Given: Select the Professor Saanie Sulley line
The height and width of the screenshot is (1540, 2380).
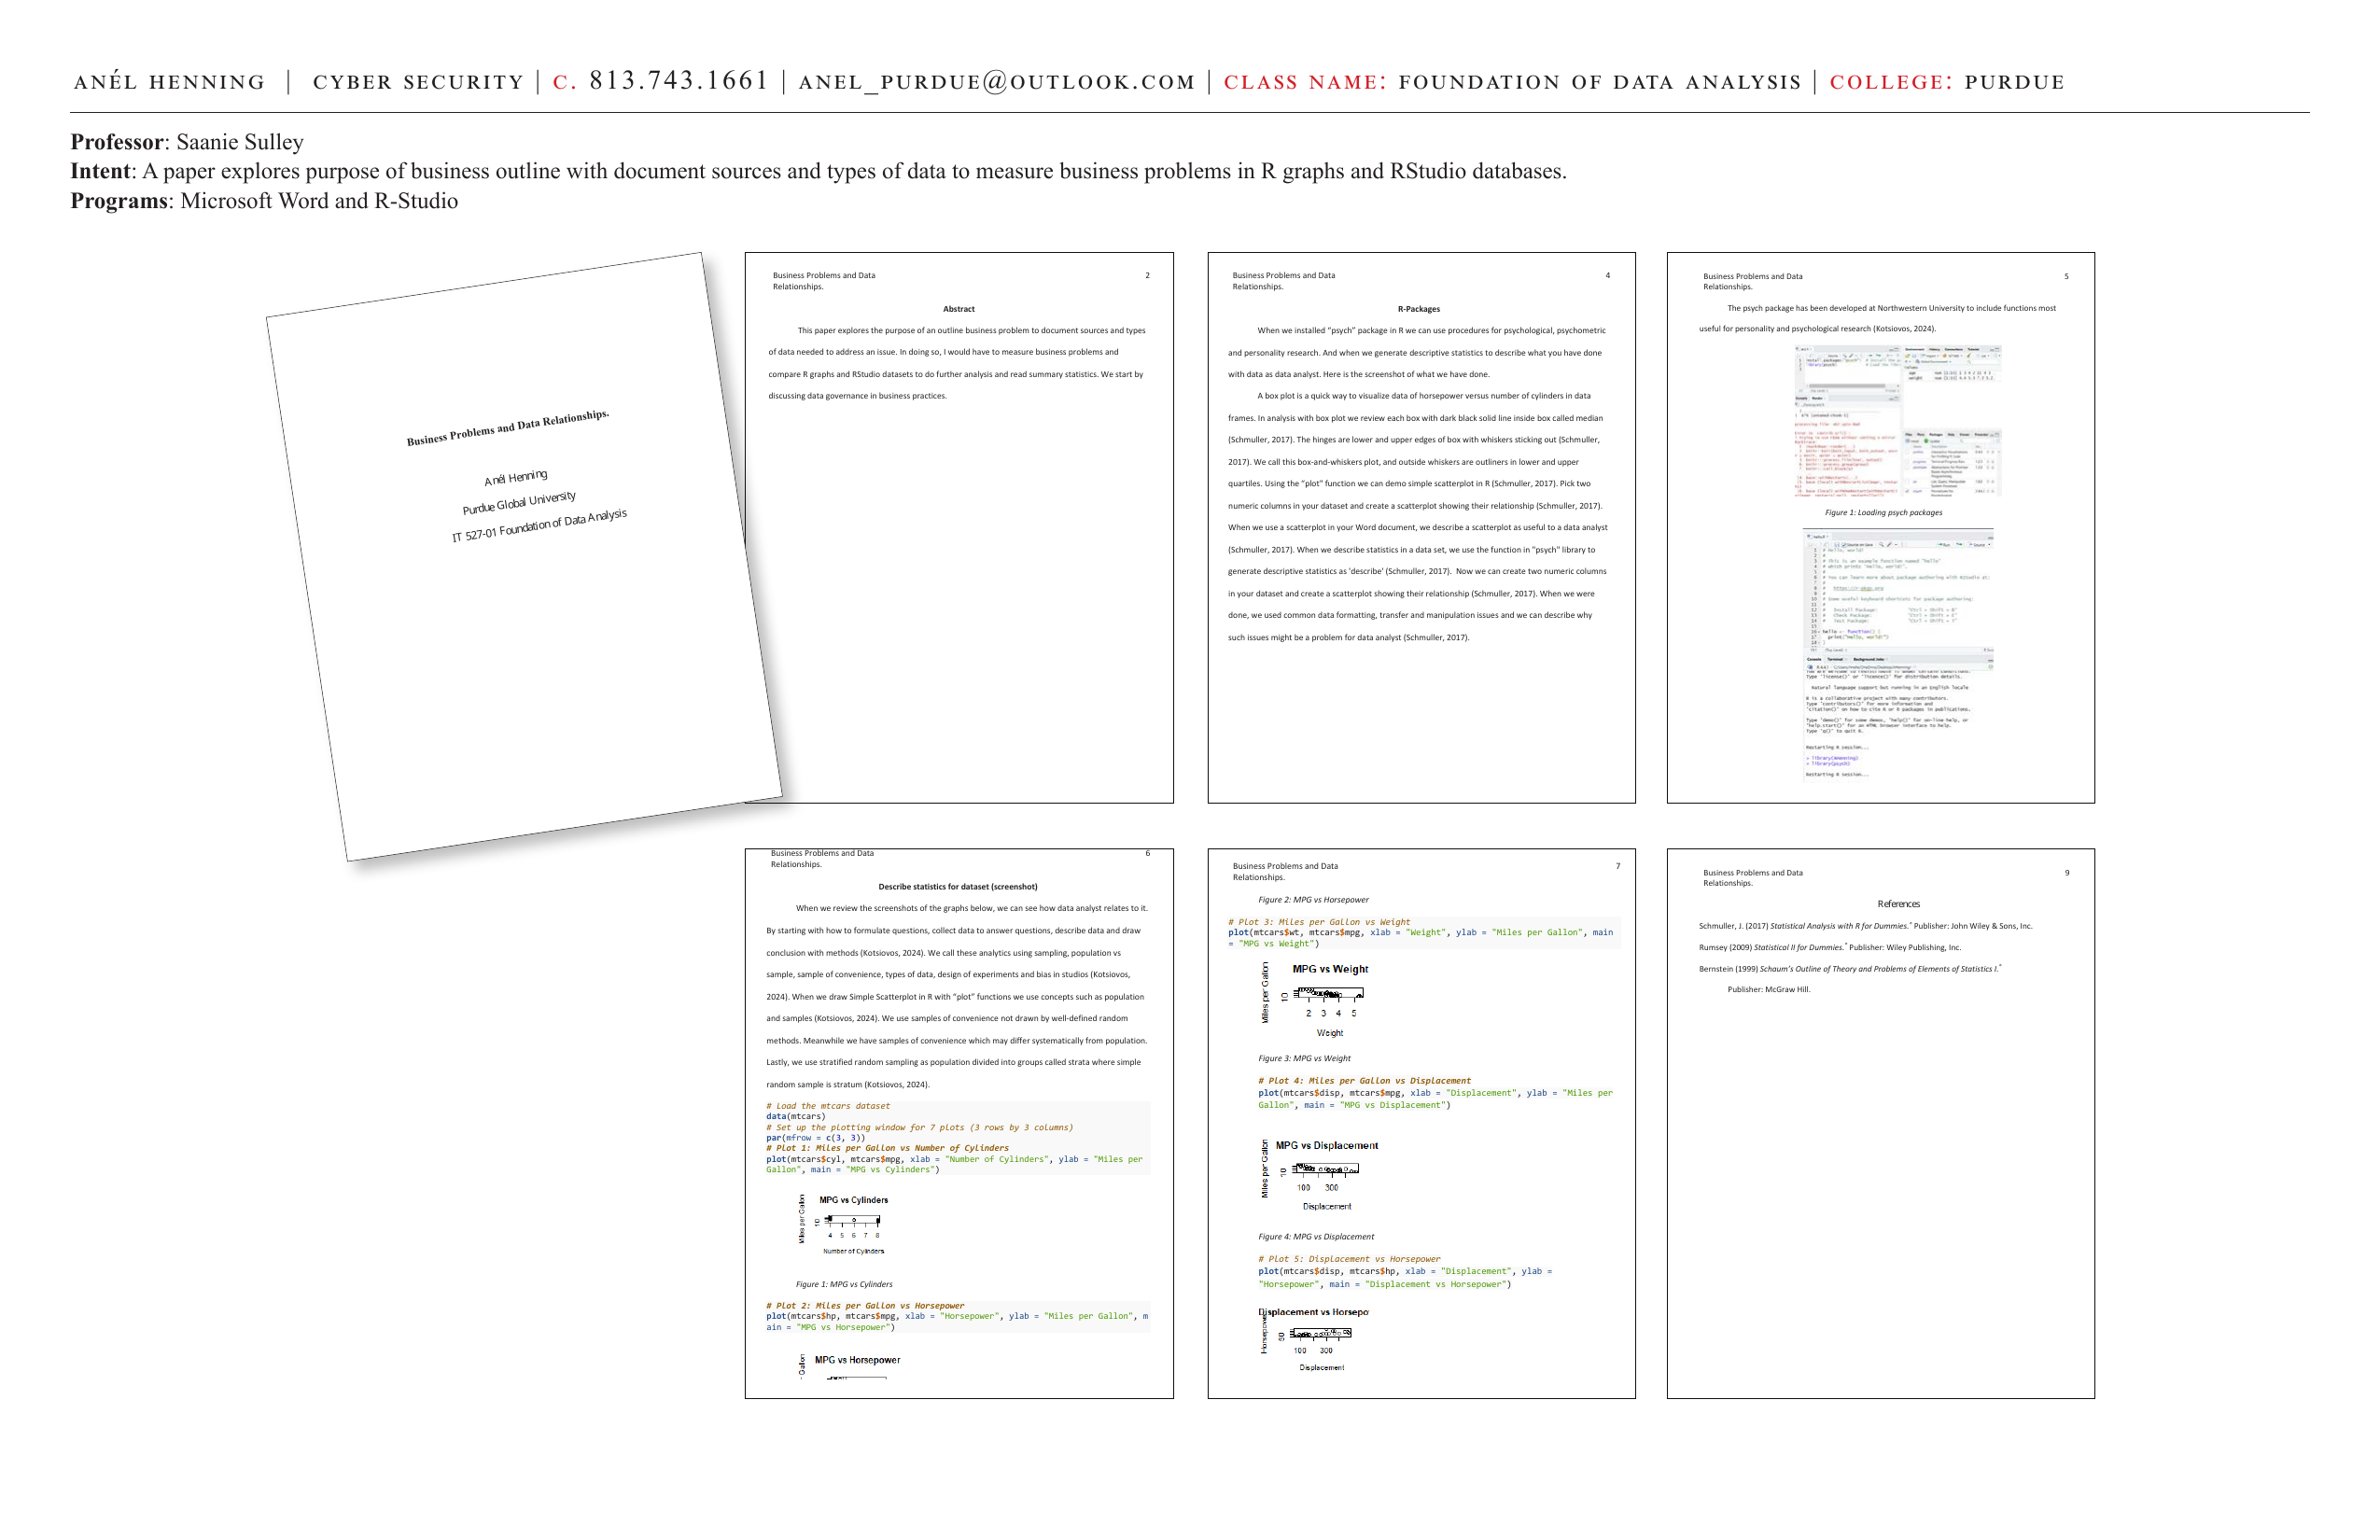Looking at the screenshot, I should (x=187, y=142).
